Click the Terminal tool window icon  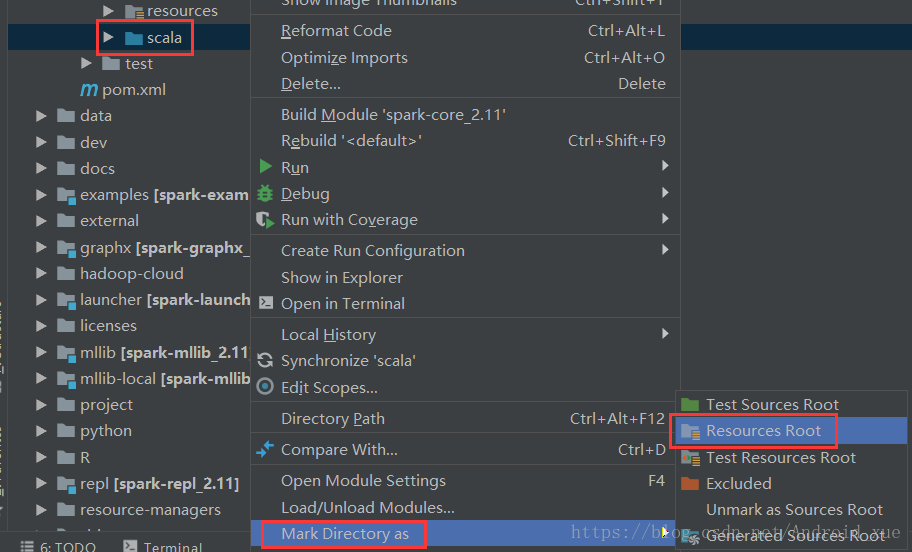pyautogui.click(x=130, y=546)
